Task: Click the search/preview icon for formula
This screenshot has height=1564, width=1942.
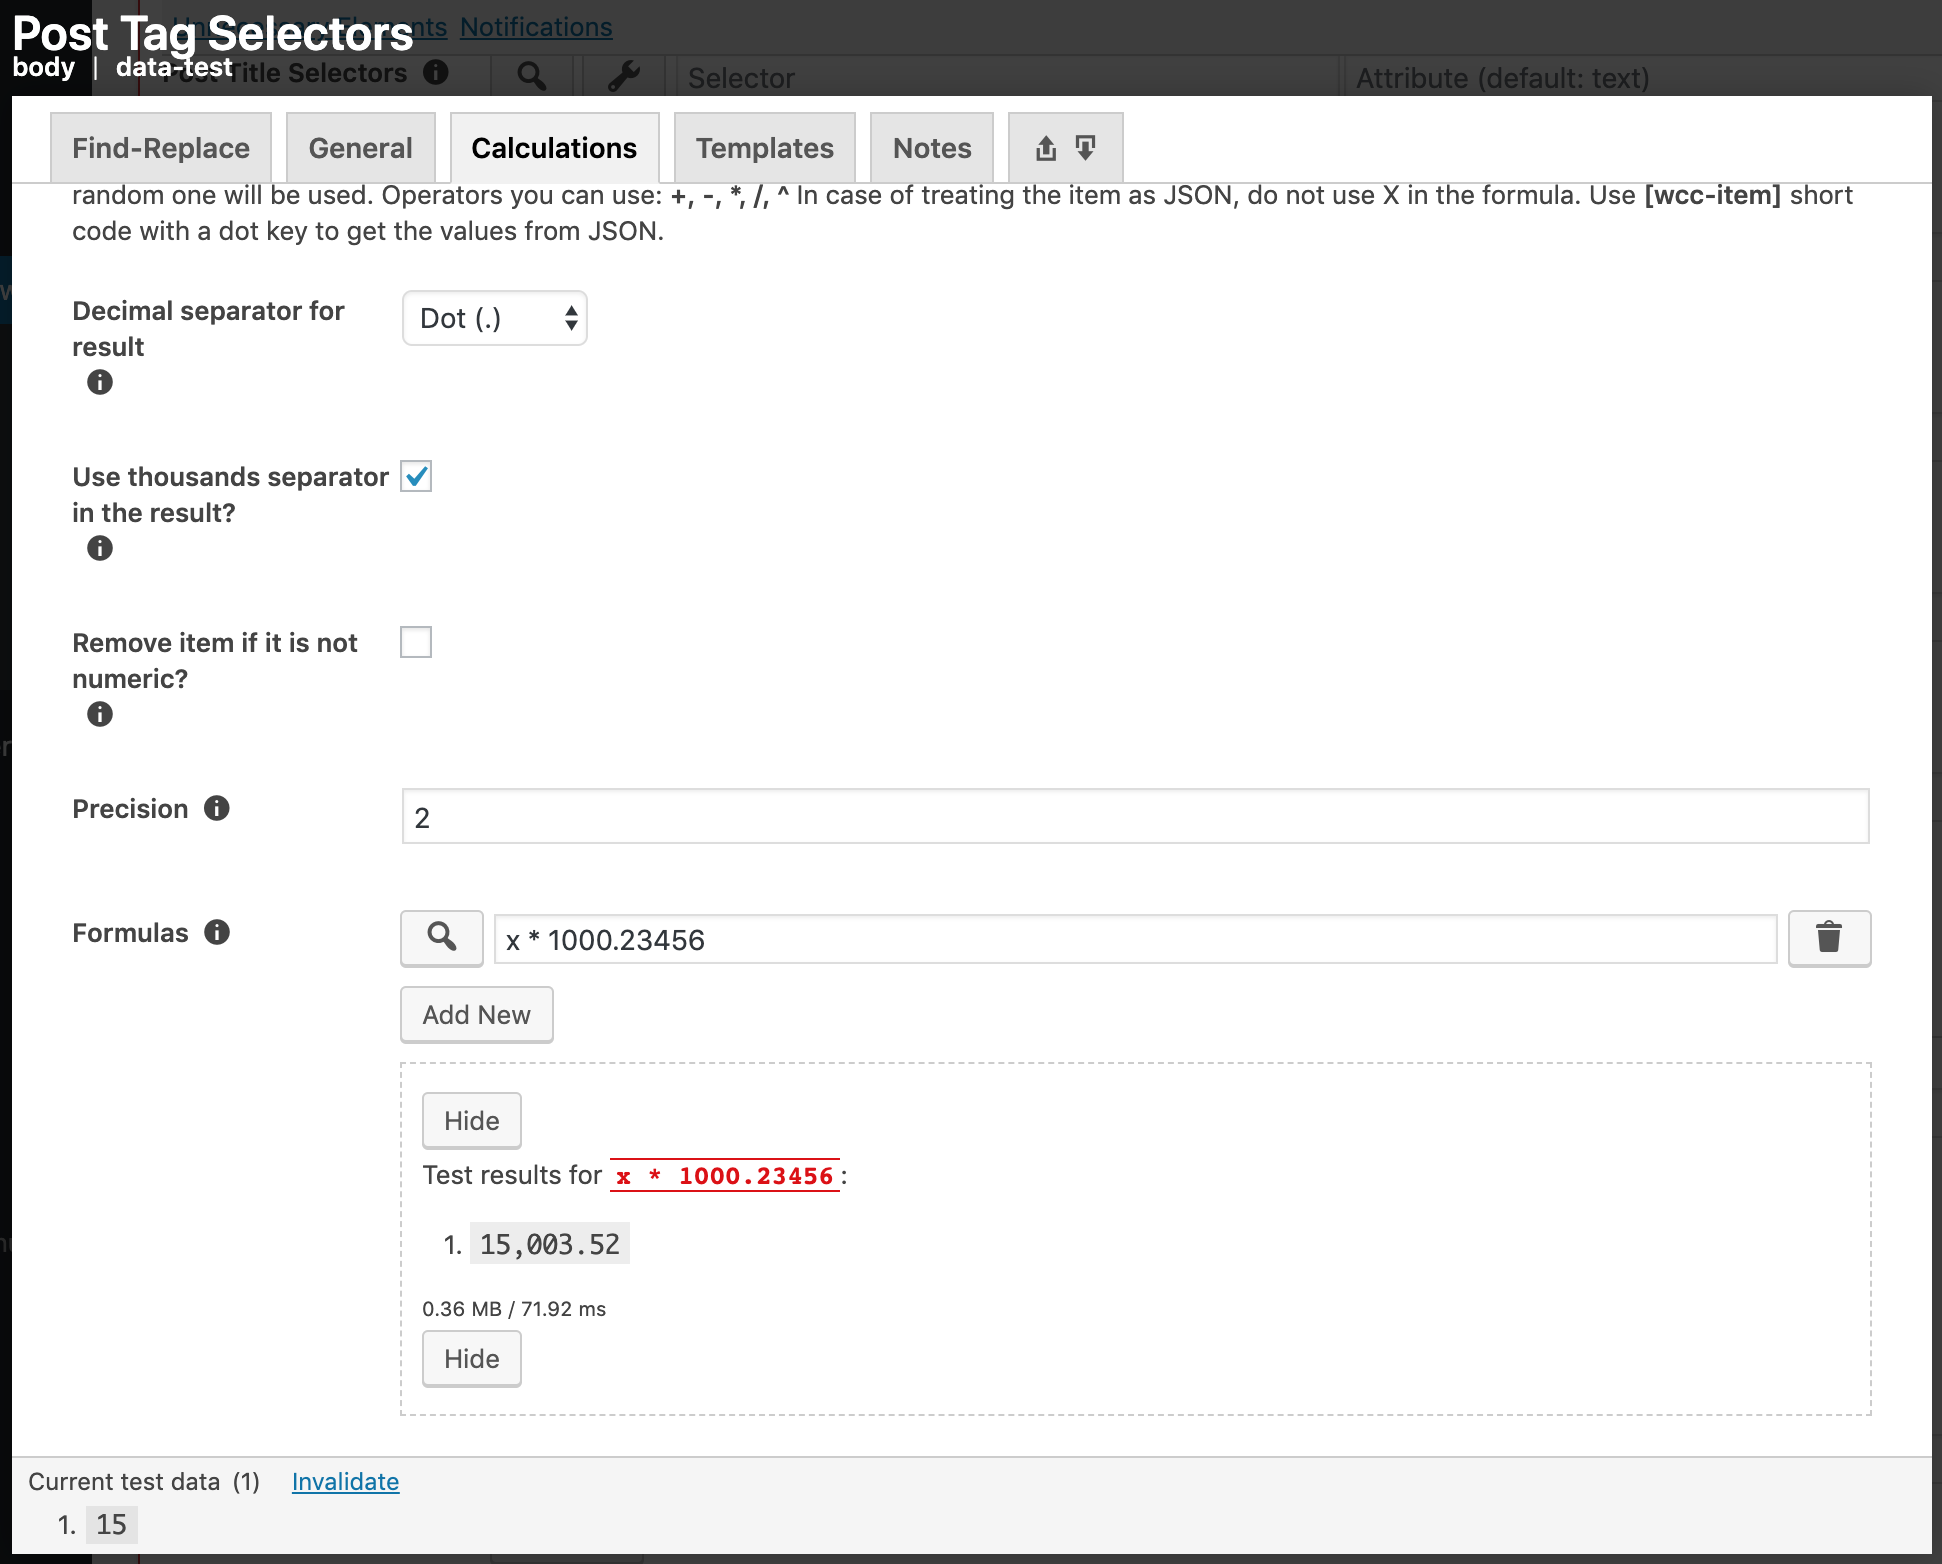Action: click(x=442, y=938)
